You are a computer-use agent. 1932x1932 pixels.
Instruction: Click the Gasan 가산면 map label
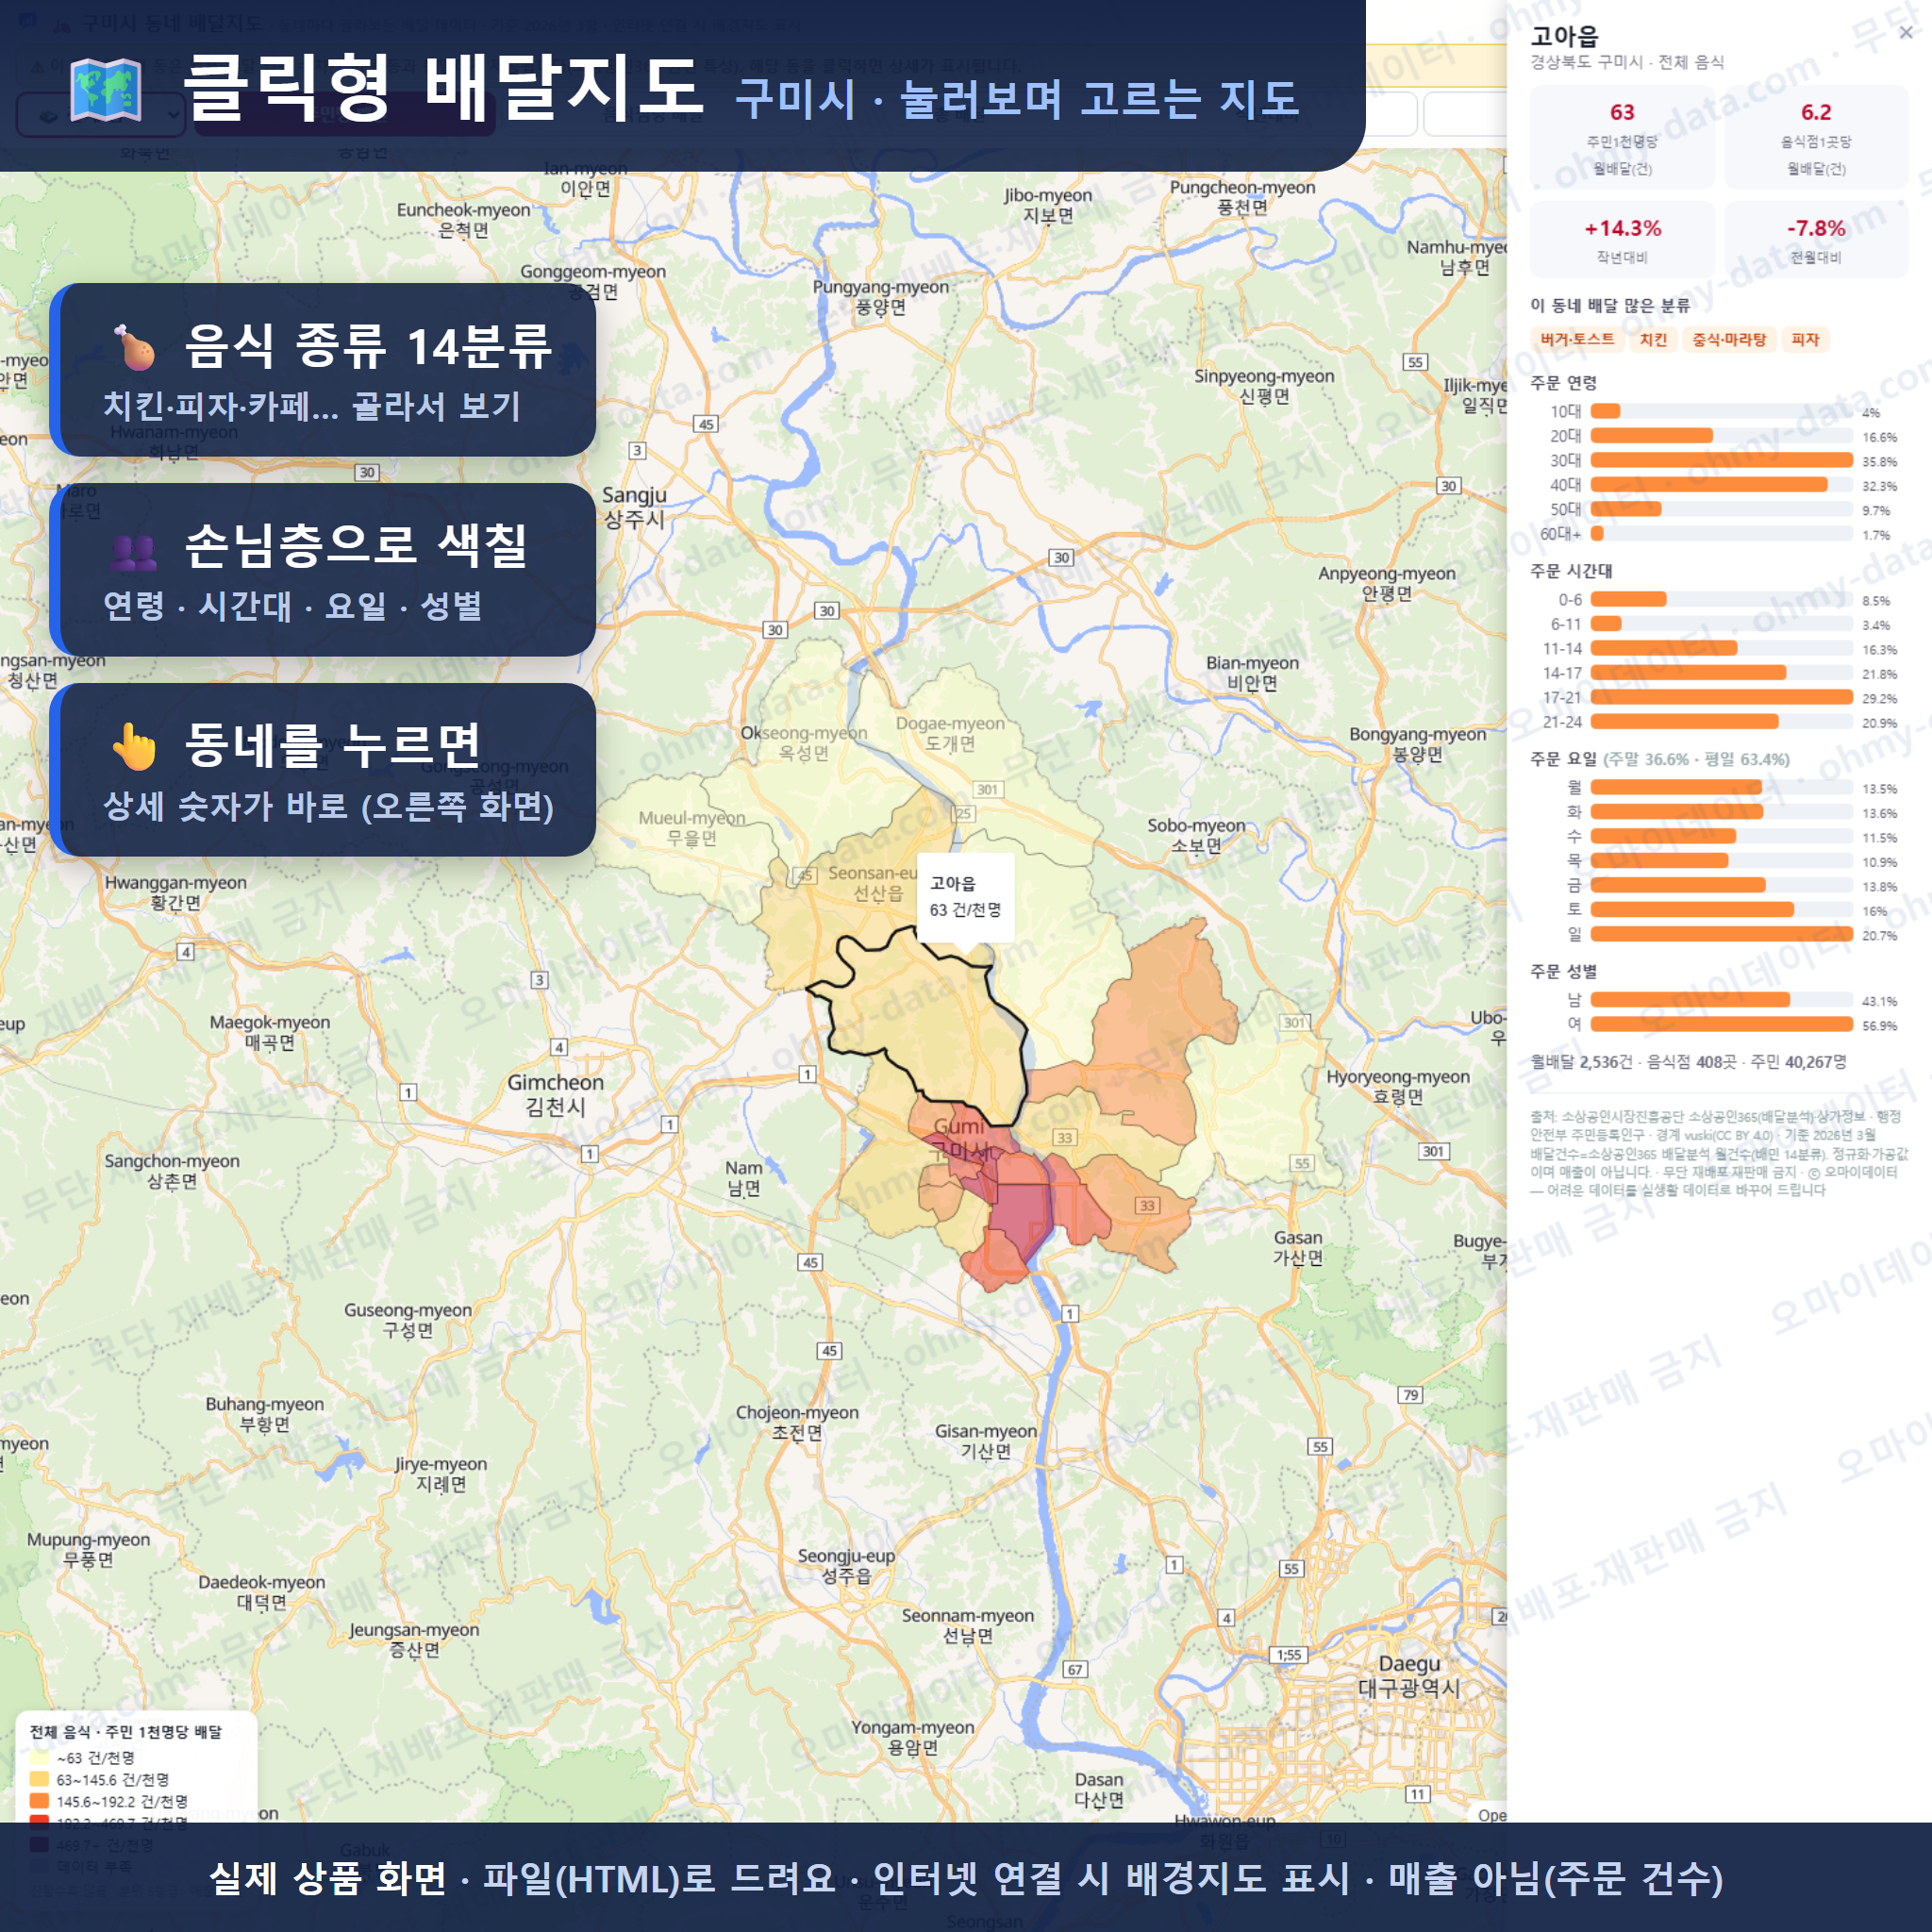[x=1298, y=1247]
